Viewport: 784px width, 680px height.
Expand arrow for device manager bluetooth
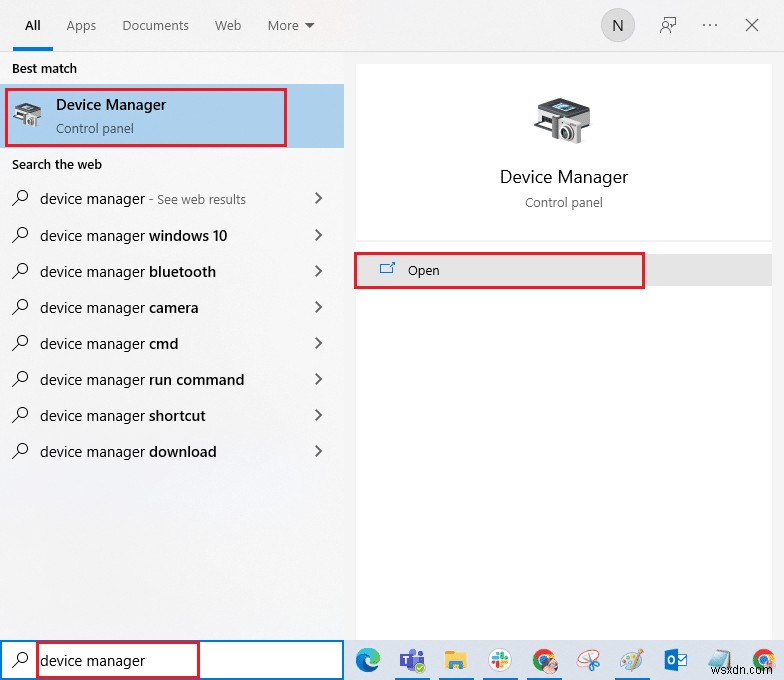pos(318,271)
